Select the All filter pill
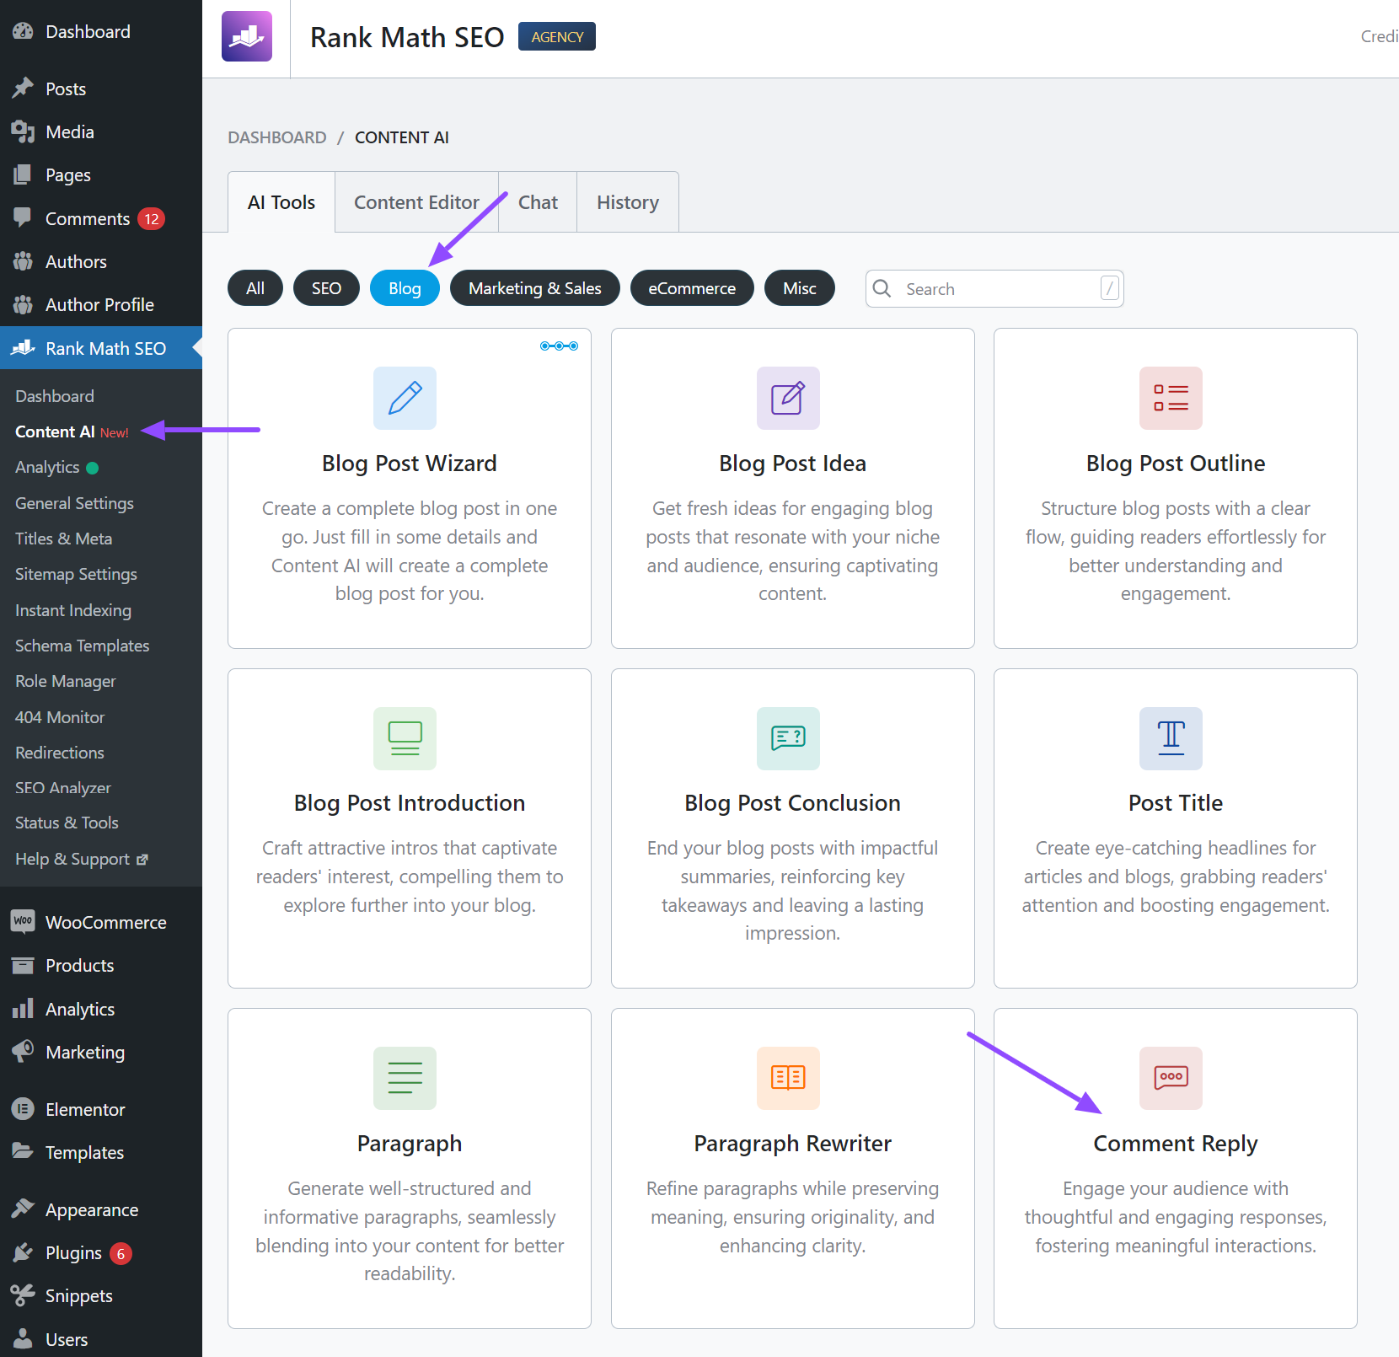Image resolution: width=1399 pixels, height=1357 pixels. (x=255, y=288)
